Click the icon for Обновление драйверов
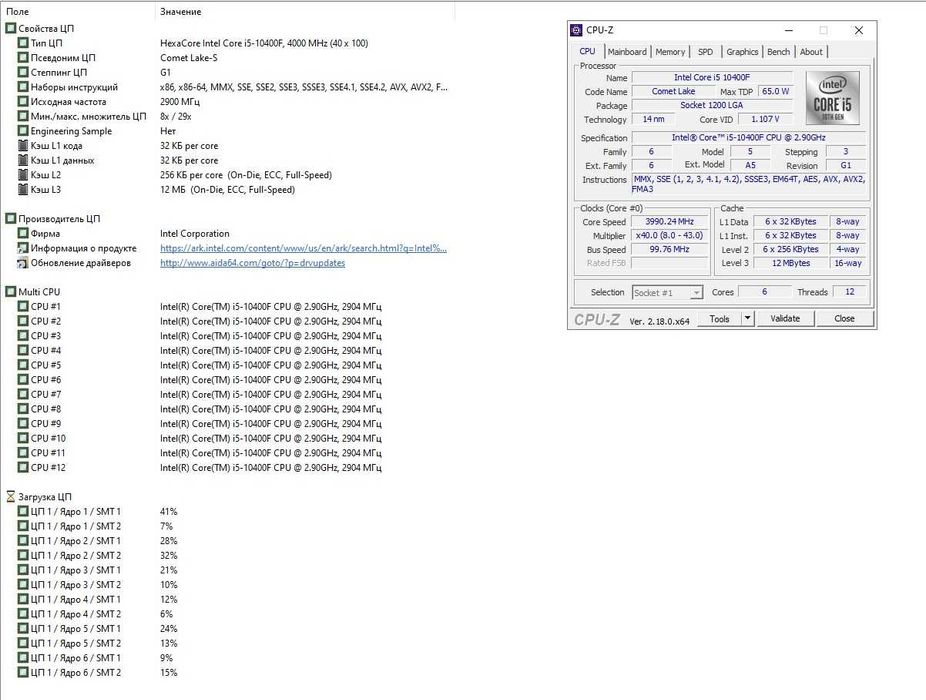The image size is (926, 700). click(23, 262)
